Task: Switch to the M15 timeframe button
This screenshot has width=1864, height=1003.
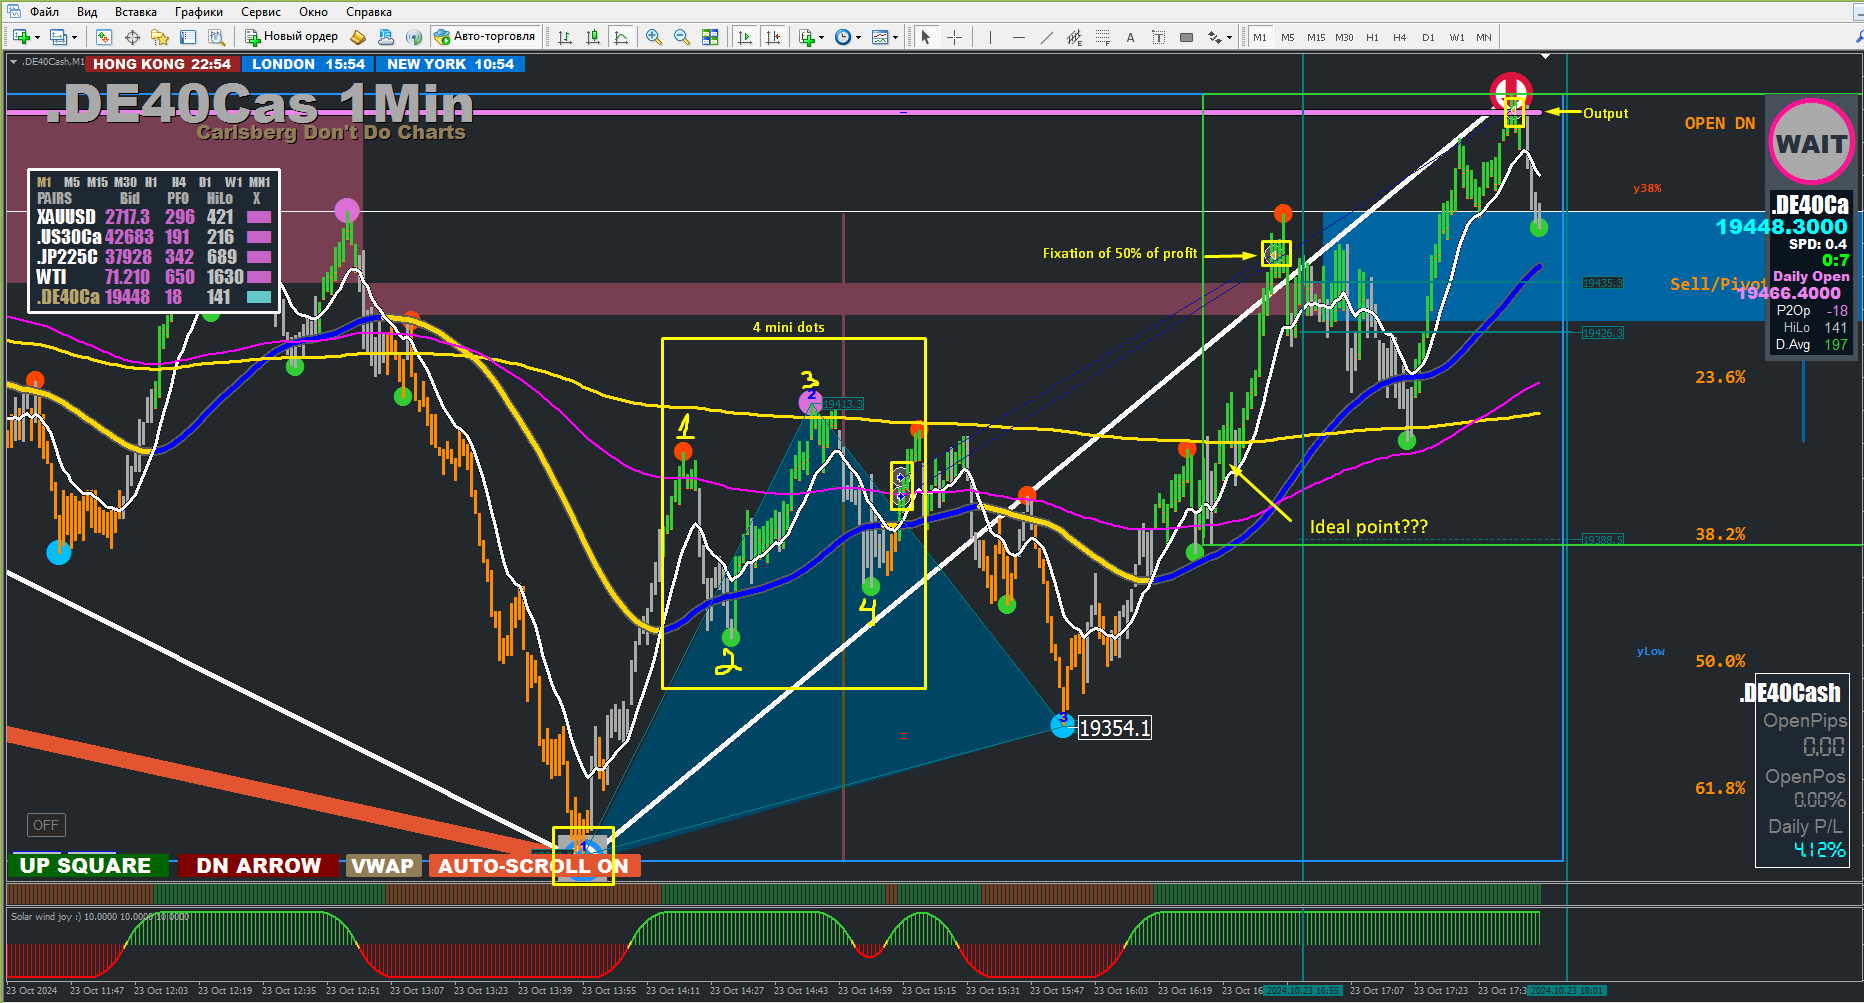Action: coord(1316,38)
